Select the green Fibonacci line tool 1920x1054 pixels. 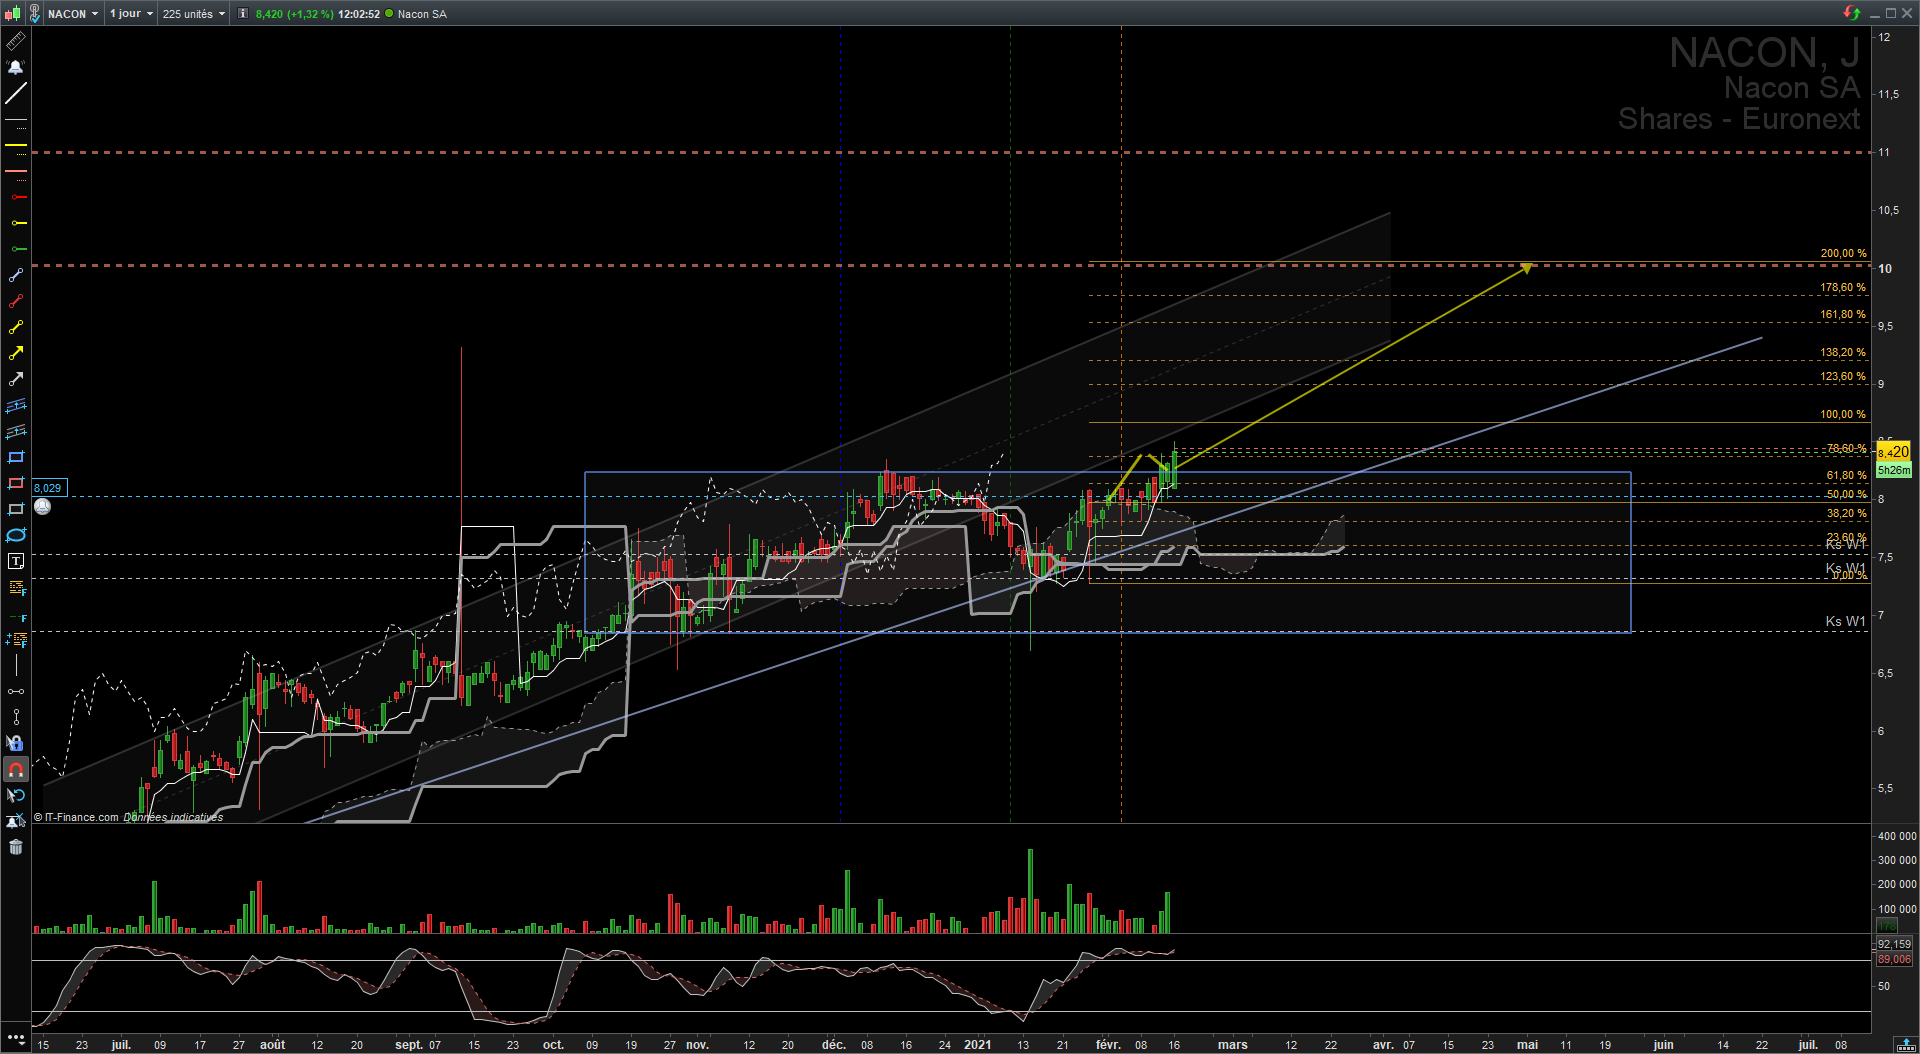click(x=16, y=618)
